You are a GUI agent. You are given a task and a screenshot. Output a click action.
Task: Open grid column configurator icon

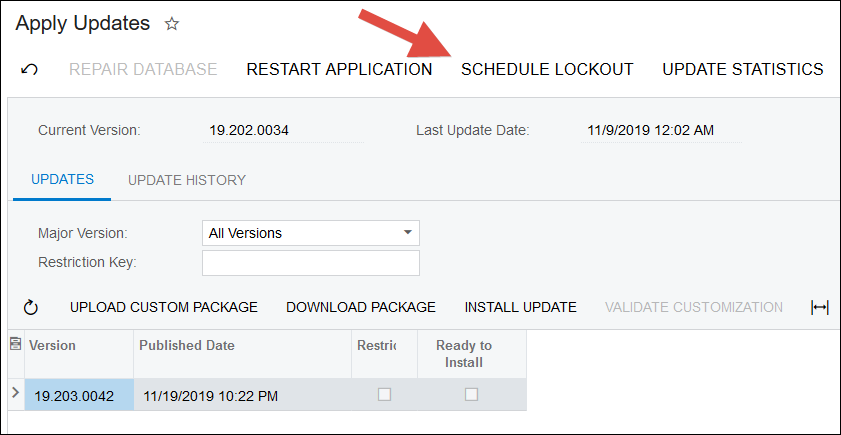click(16, 343)
